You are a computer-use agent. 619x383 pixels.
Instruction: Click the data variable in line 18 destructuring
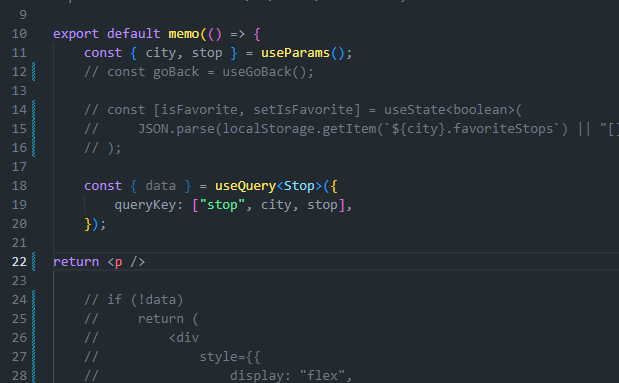pyautogui.click(x=161, y=186)
